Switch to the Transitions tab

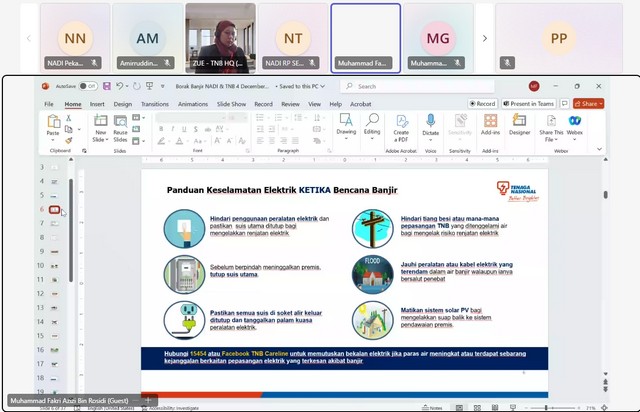pyautogui.click(x=155, y=104)
